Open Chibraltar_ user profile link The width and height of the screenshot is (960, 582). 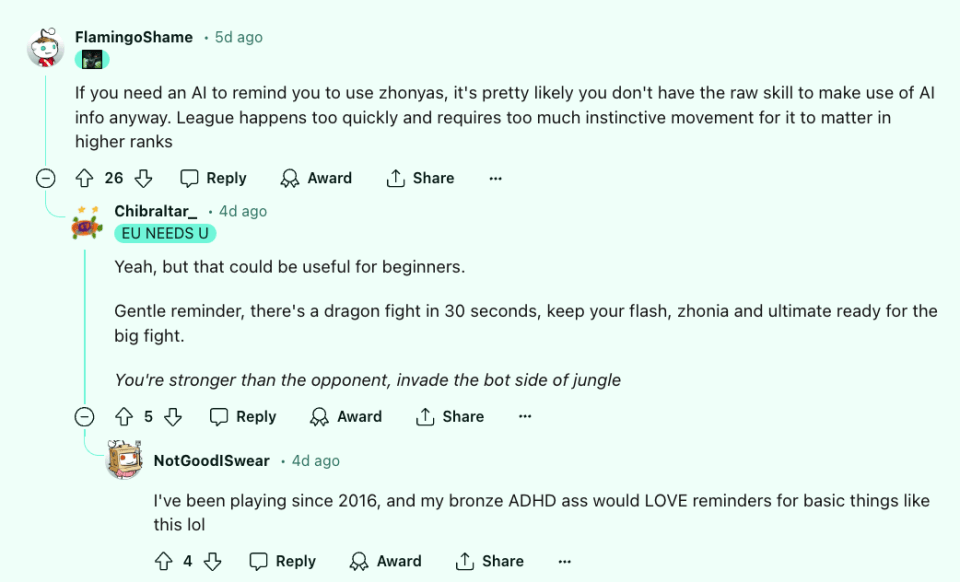(x=155, y=211)
